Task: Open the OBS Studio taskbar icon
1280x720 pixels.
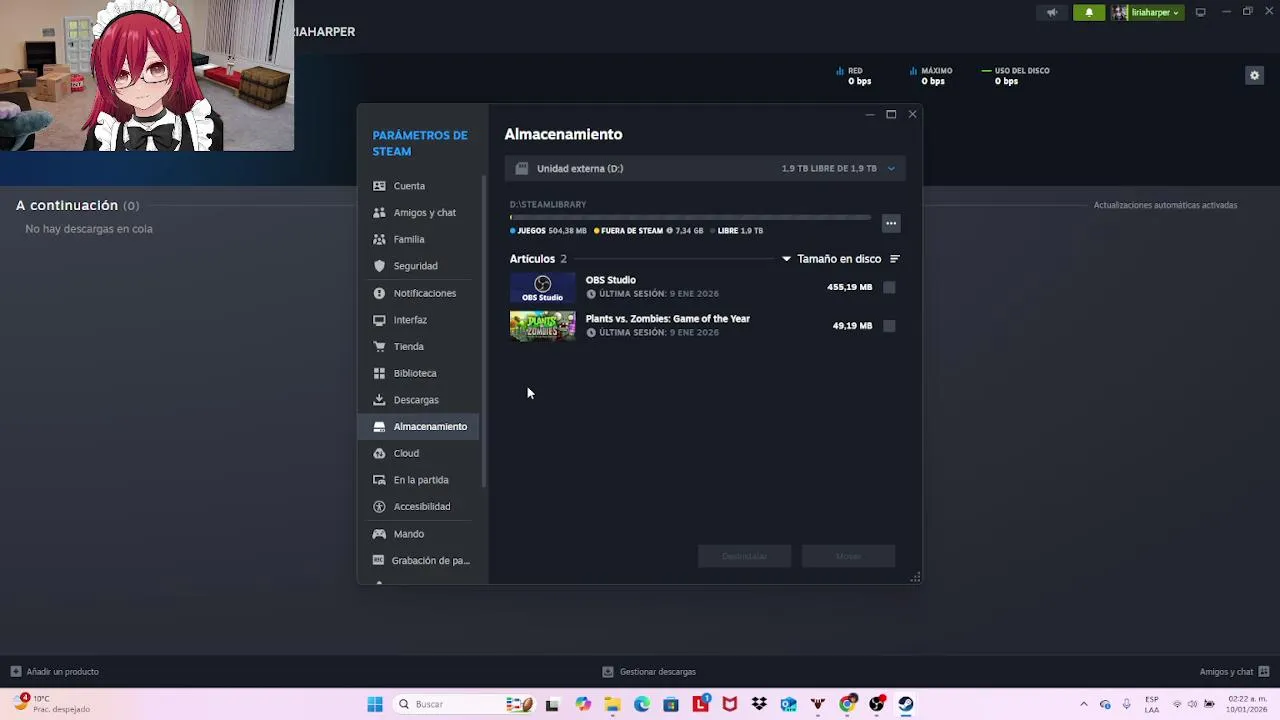Action: tap(877, 704)
